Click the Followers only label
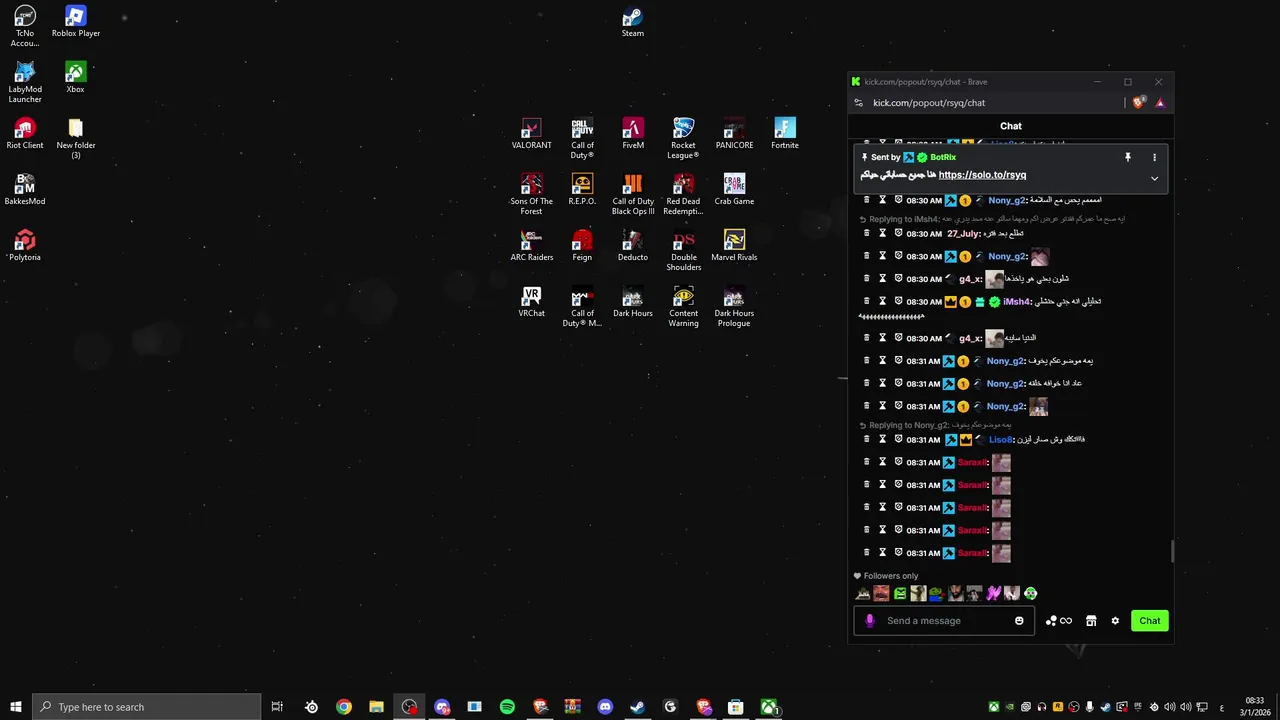The width and height of the screenshot is (1280, 720). tap(891, 576)
